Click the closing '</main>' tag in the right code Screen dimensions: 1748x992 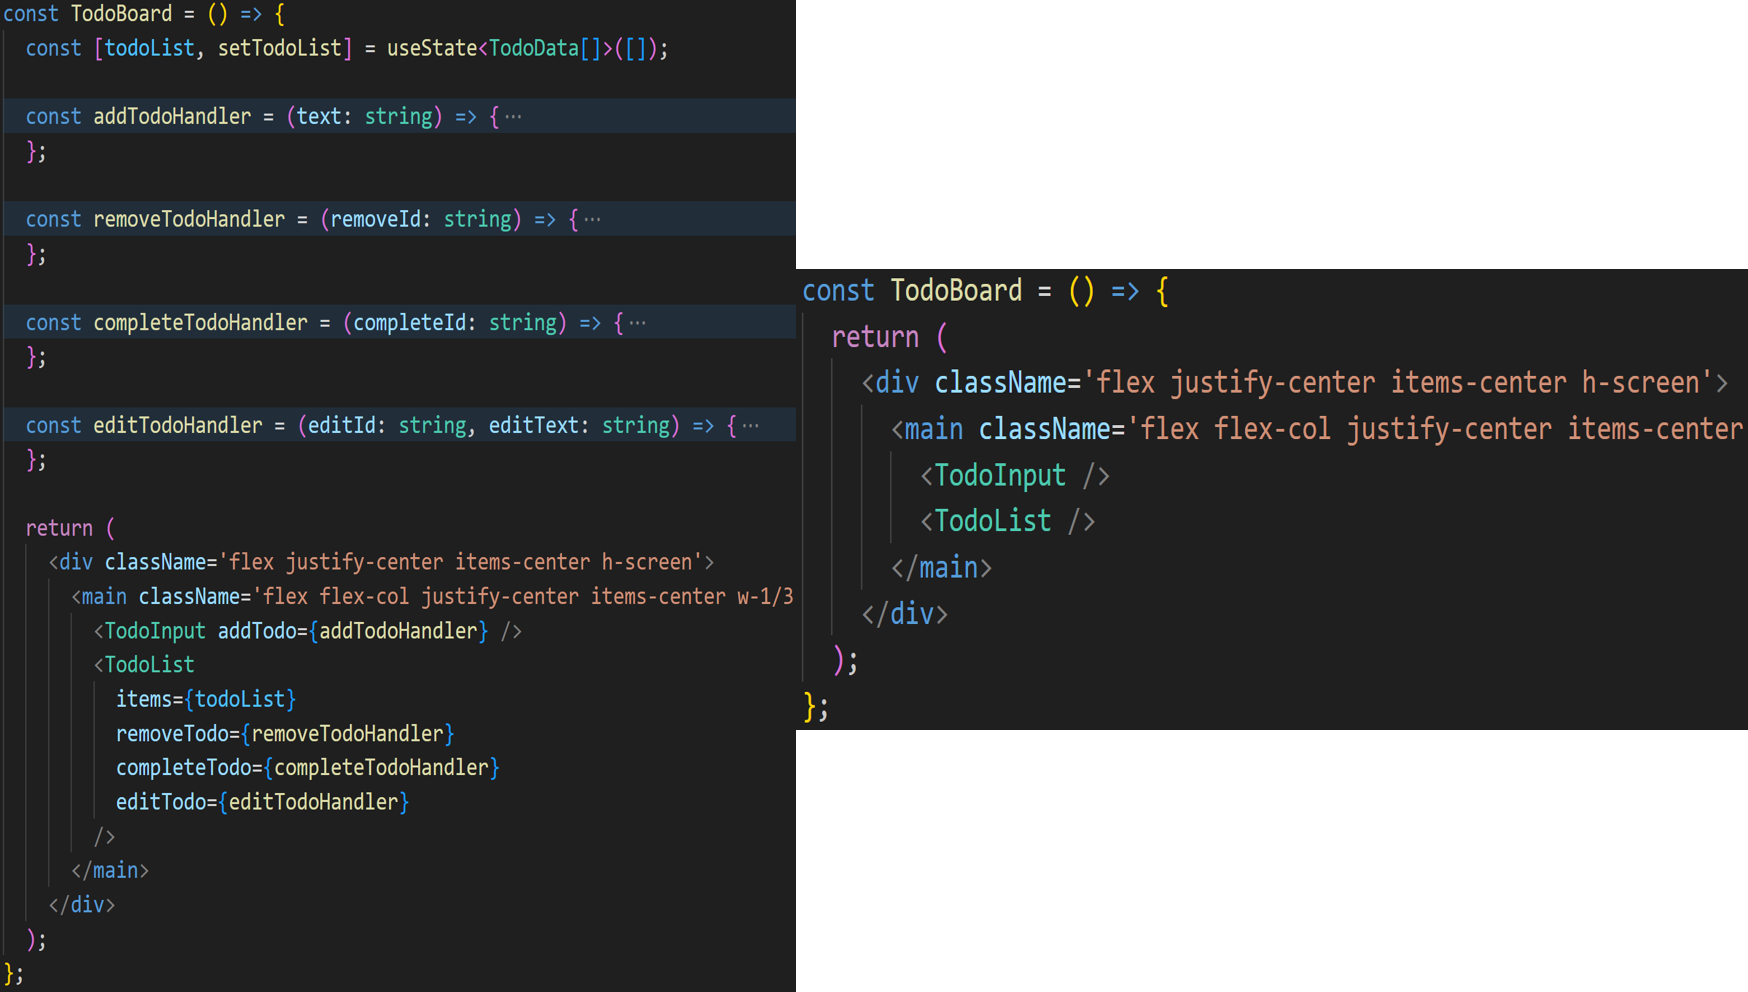[x=941, y=568]
